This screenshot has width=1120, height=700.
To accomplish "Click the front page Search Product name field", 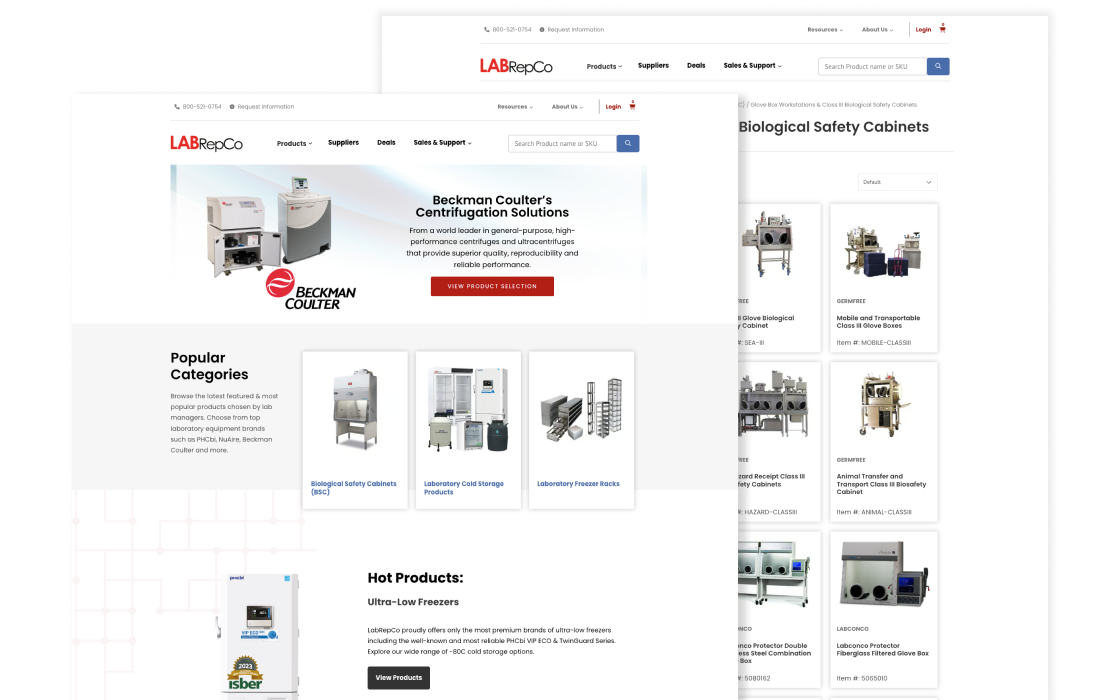I will tap(562, 144).
